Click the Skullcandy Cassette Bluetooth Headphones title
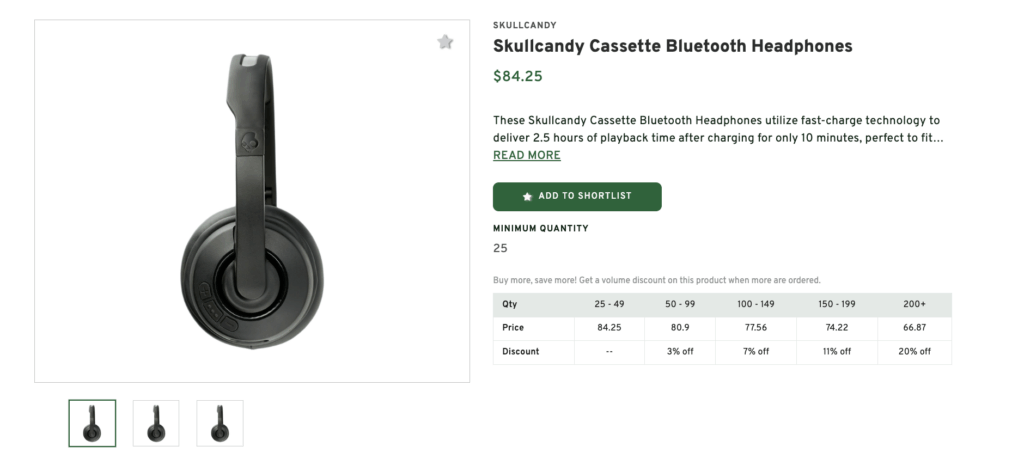 [672, 46]
